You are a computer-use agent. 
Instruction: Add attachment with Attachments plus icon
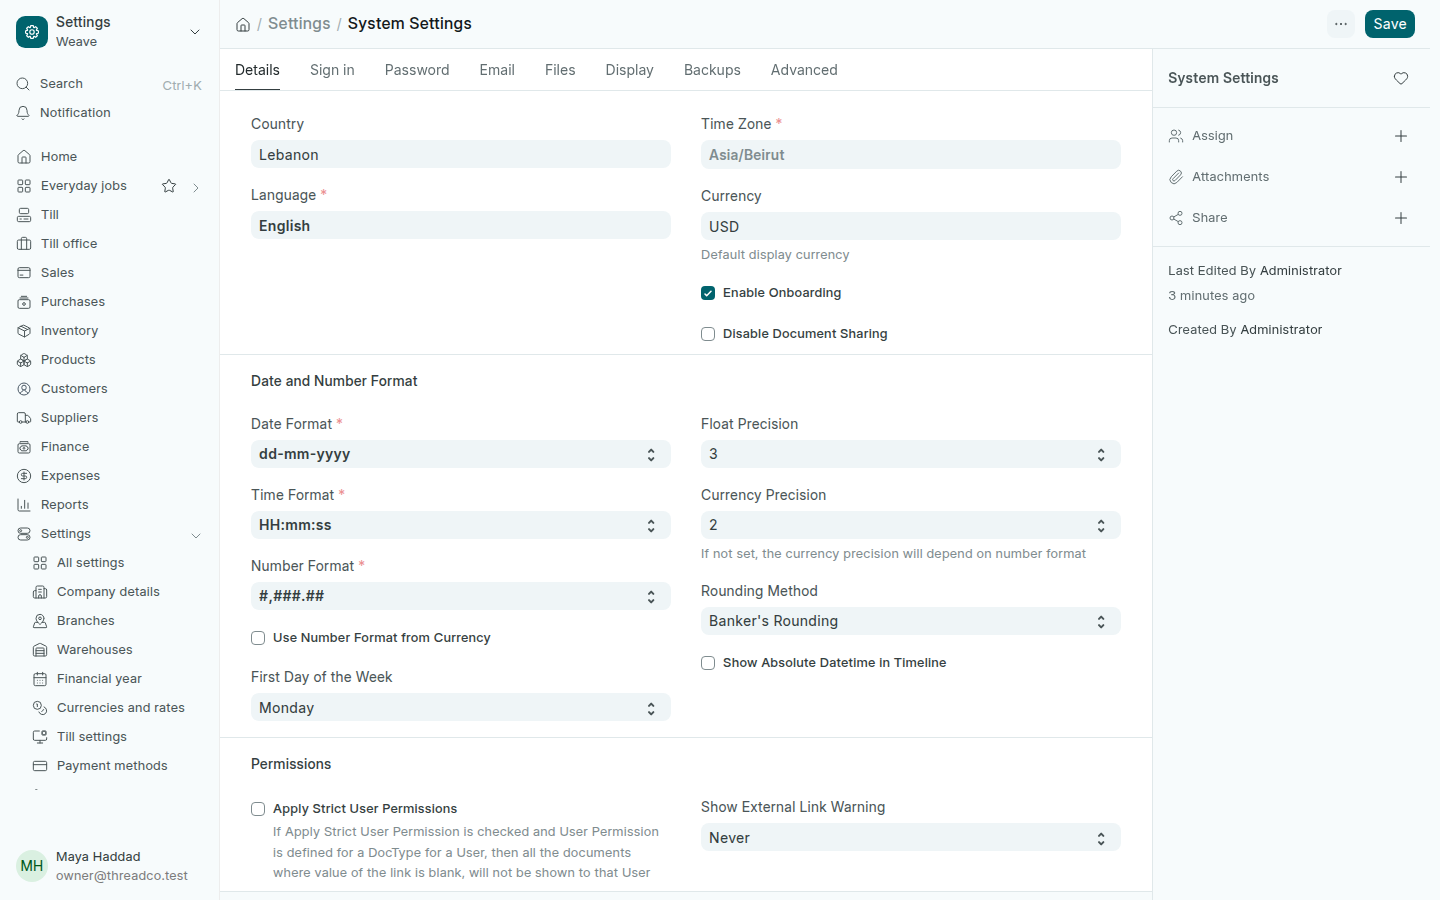tap(1401, 177)
